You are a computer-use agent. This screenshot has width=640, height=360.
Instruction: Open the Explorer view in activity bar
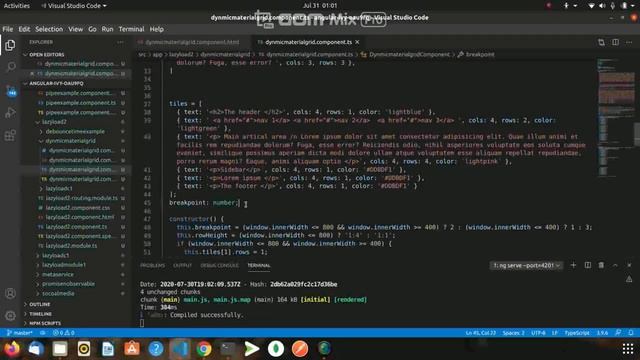10,45
